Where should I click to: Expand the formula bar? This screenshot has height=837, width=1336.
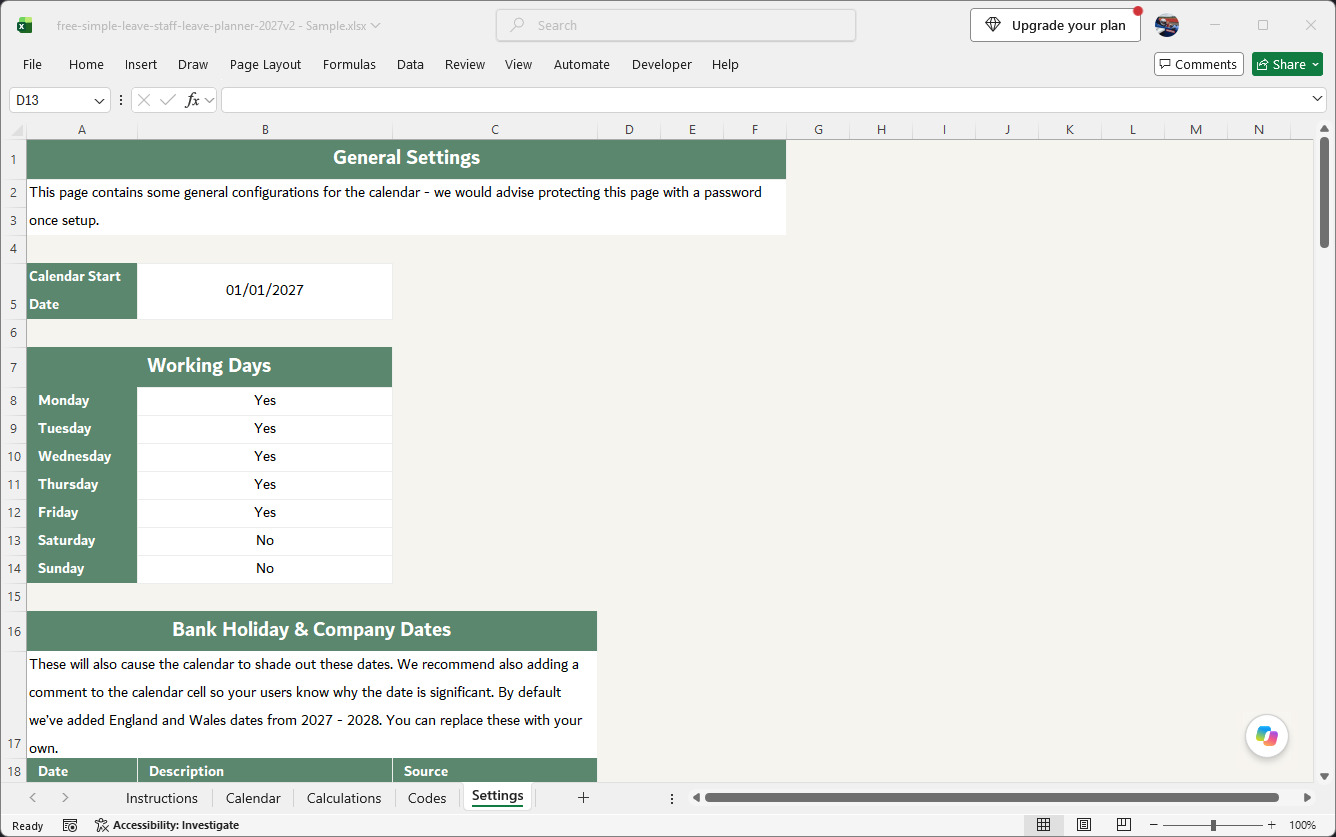click(x=1318, y=99)
